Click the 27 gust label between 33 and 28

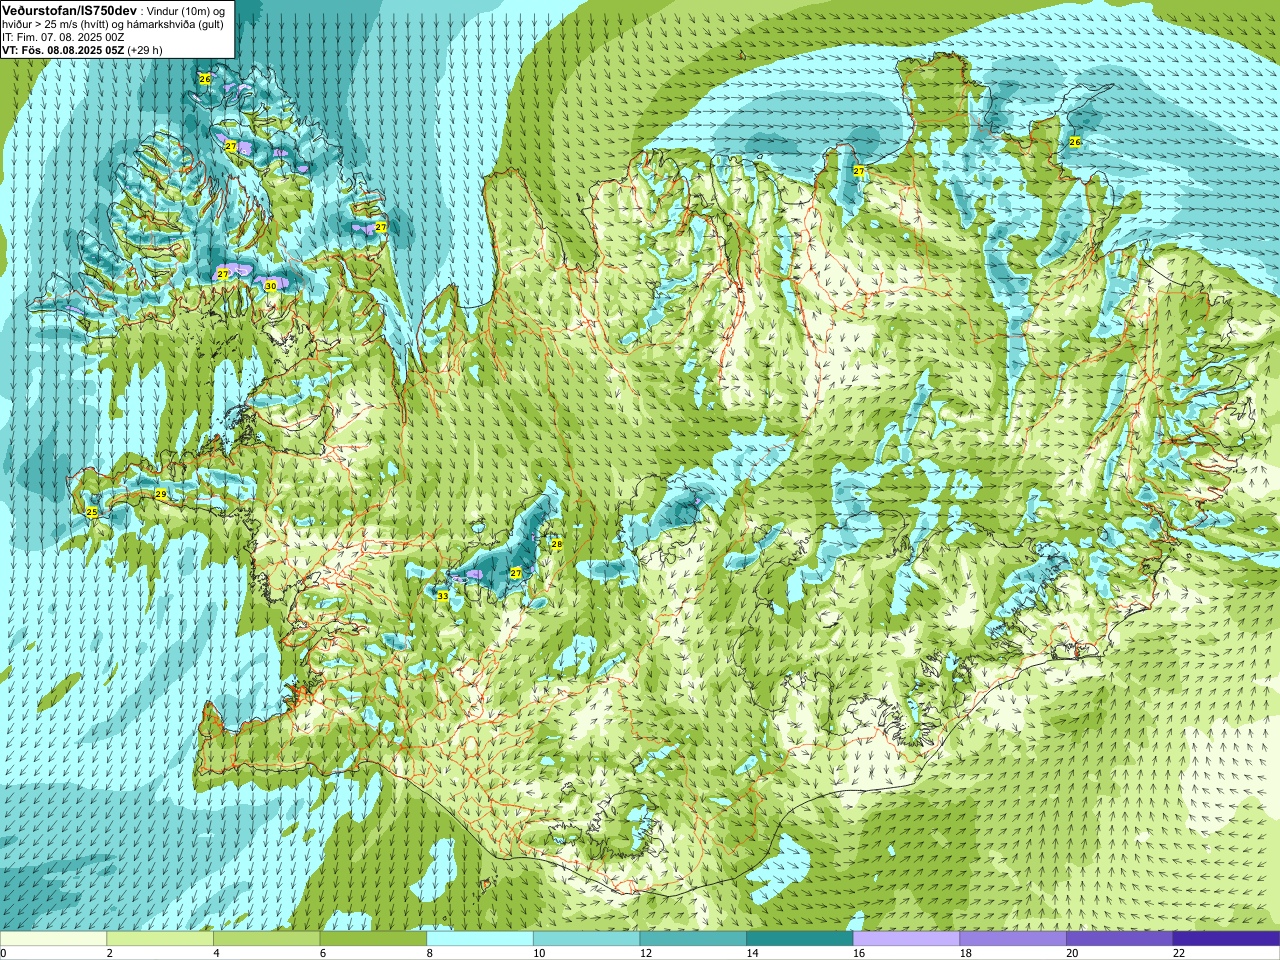516,573
